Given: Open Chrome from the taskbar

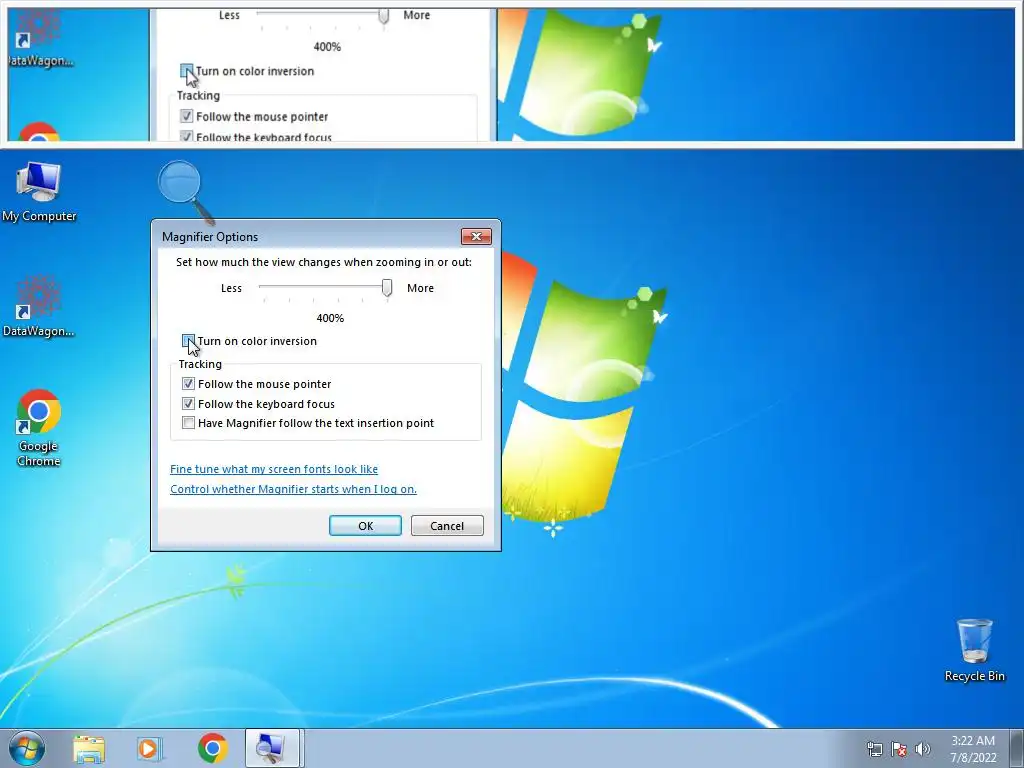Looking at the screenshot, I should pyautogui.click(x=212, y=748).
